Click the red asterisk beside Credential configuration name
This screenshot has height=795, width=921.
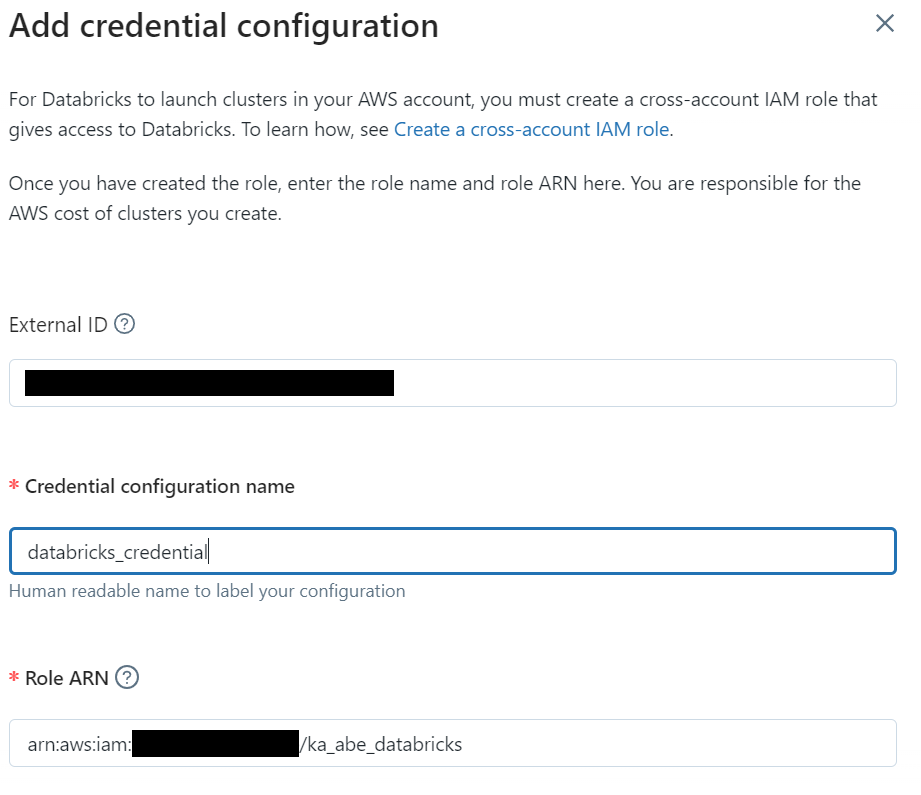(14, 485)
